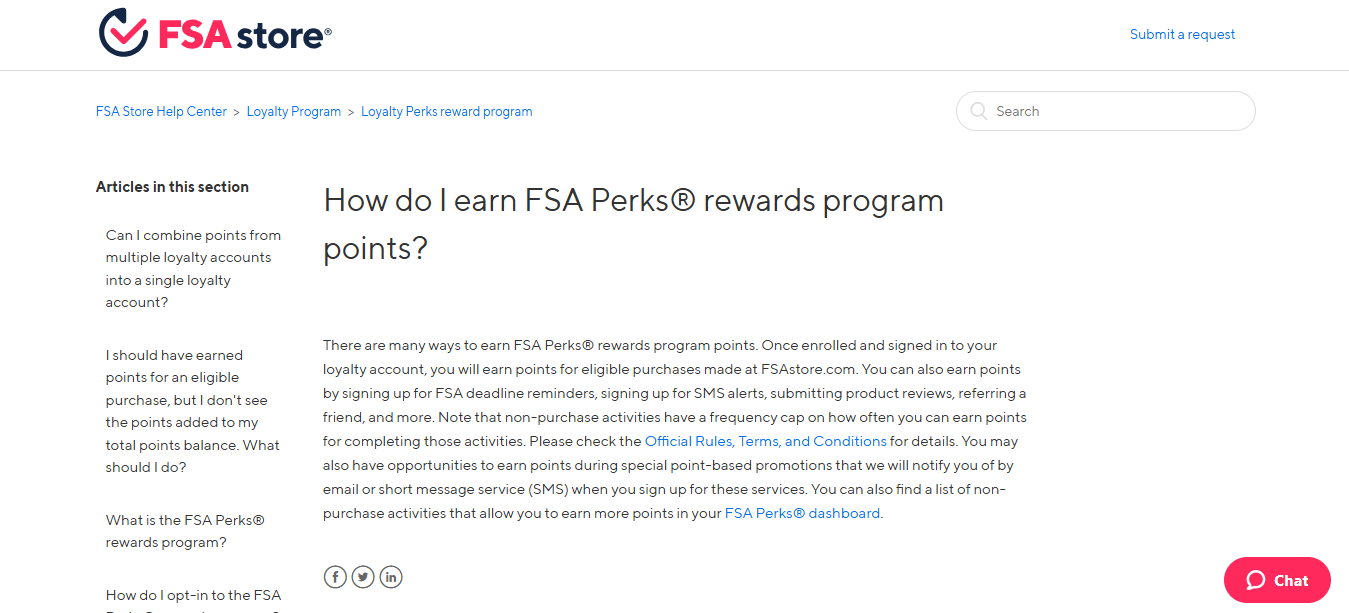Go to FSA Store Help Center breadcrumb
1349x613 pixels.
(x=161, y=111)
